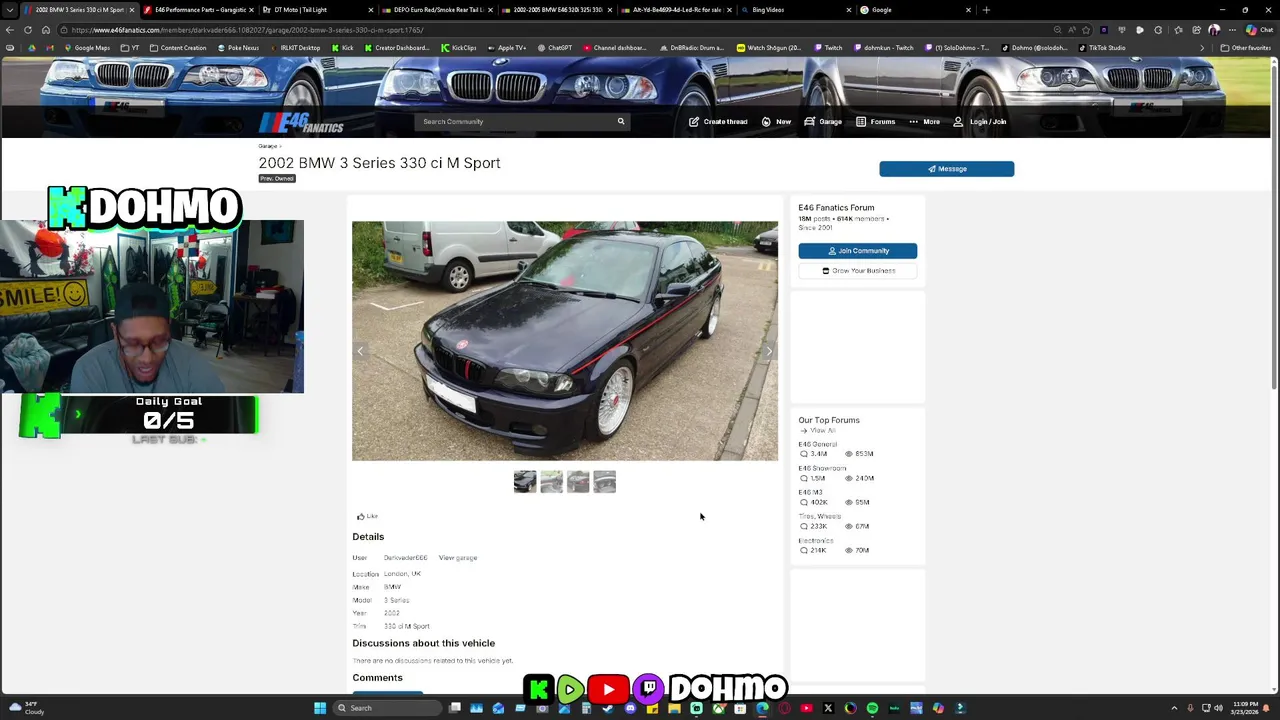Viewport: 1280px width, 720px height.
Task: Open YouTube icon in the taskbar
Action: pyautogui.click(x=806, y=708)
